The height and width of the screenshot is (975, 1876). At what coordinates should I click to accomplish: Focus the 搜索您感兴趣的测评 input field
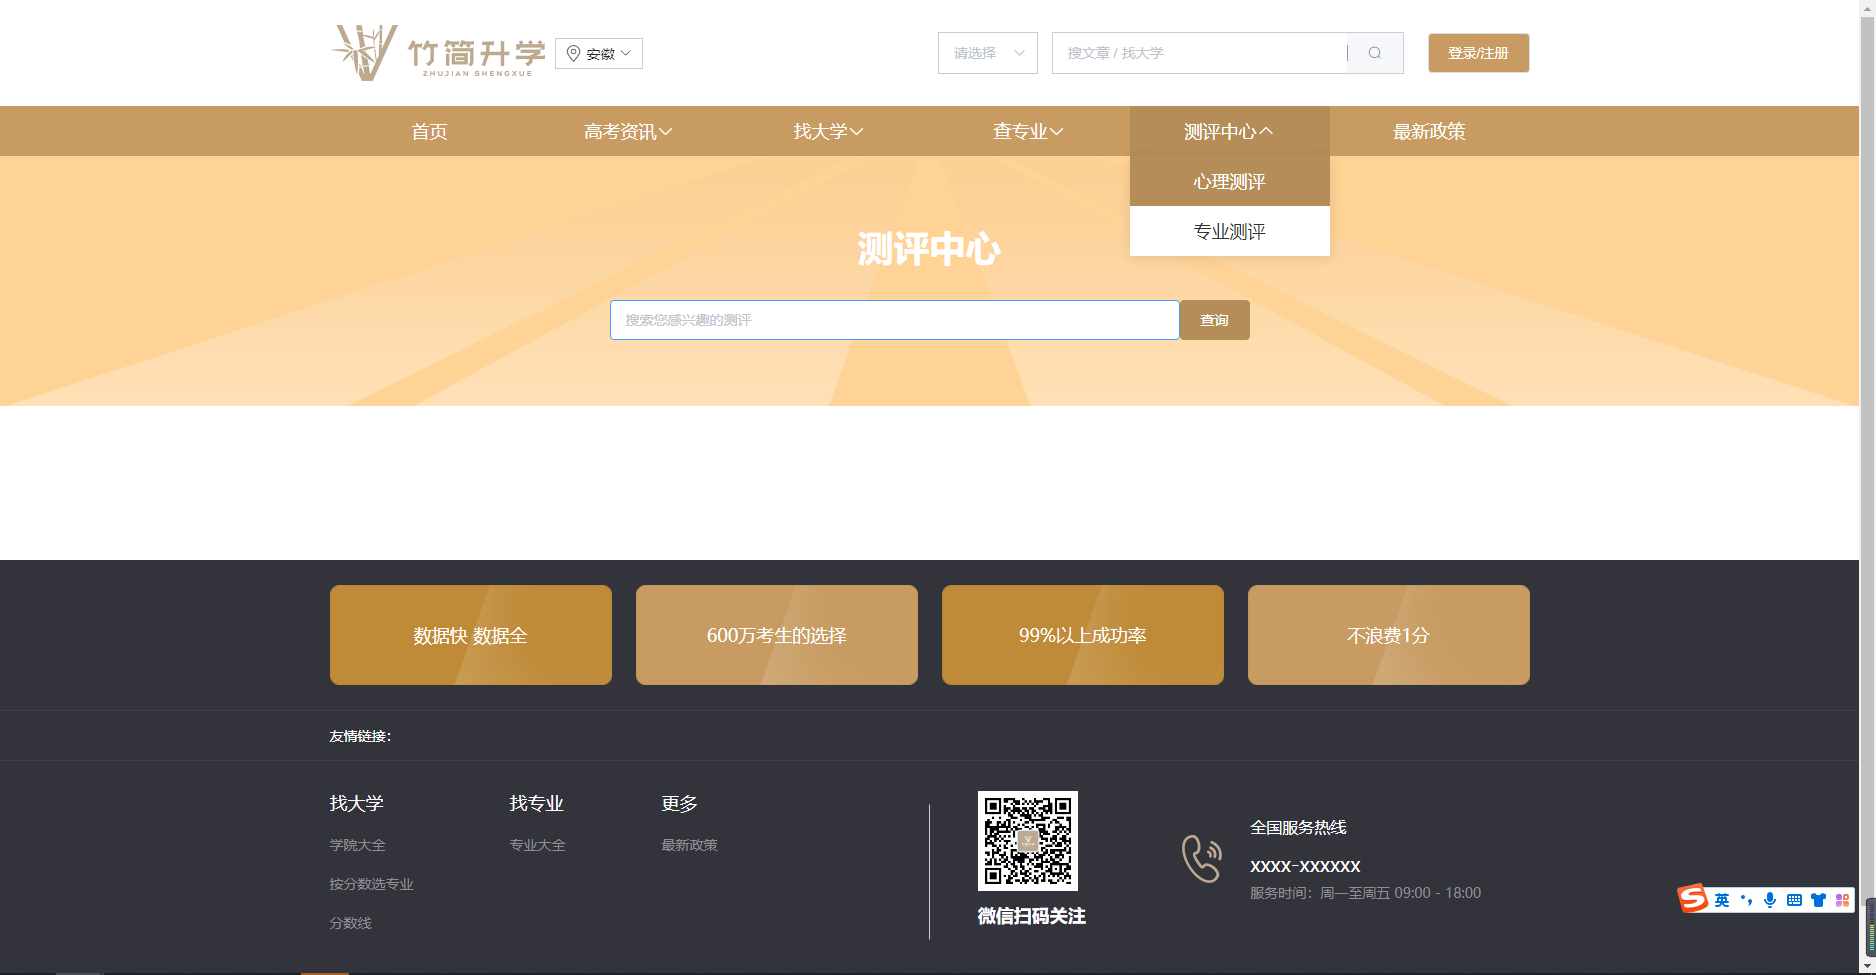[x=894, y=320]
